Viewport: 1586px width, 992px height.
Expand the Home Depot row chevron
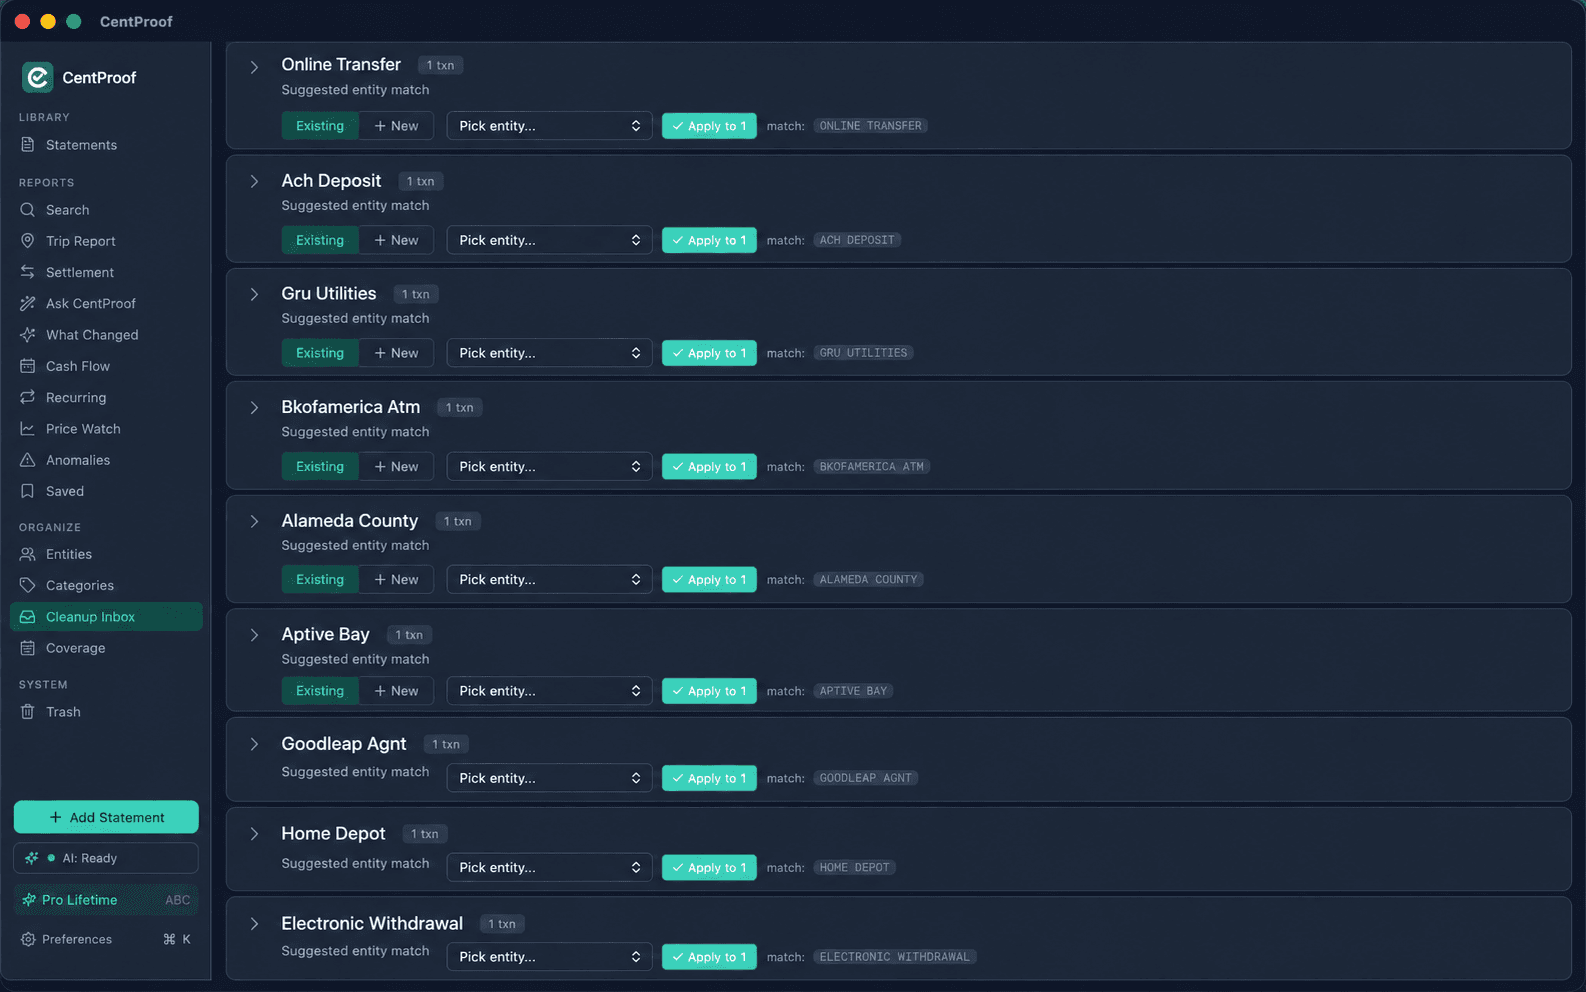[254, 834]
